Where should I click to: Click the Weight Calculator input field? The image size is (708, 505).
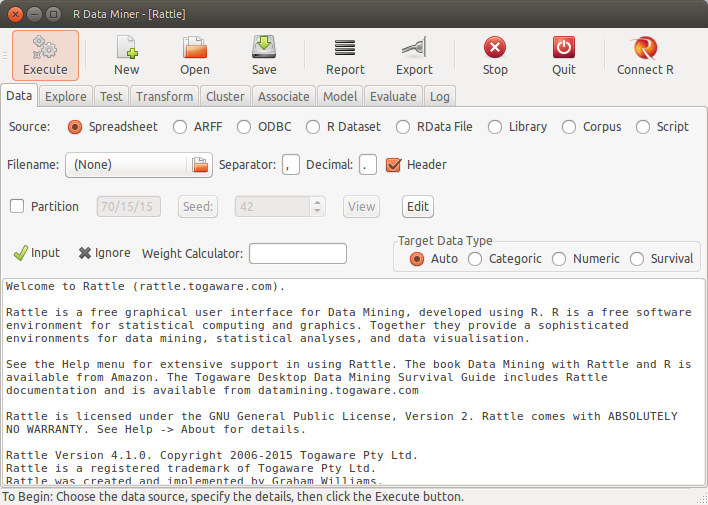pos(297,254)
